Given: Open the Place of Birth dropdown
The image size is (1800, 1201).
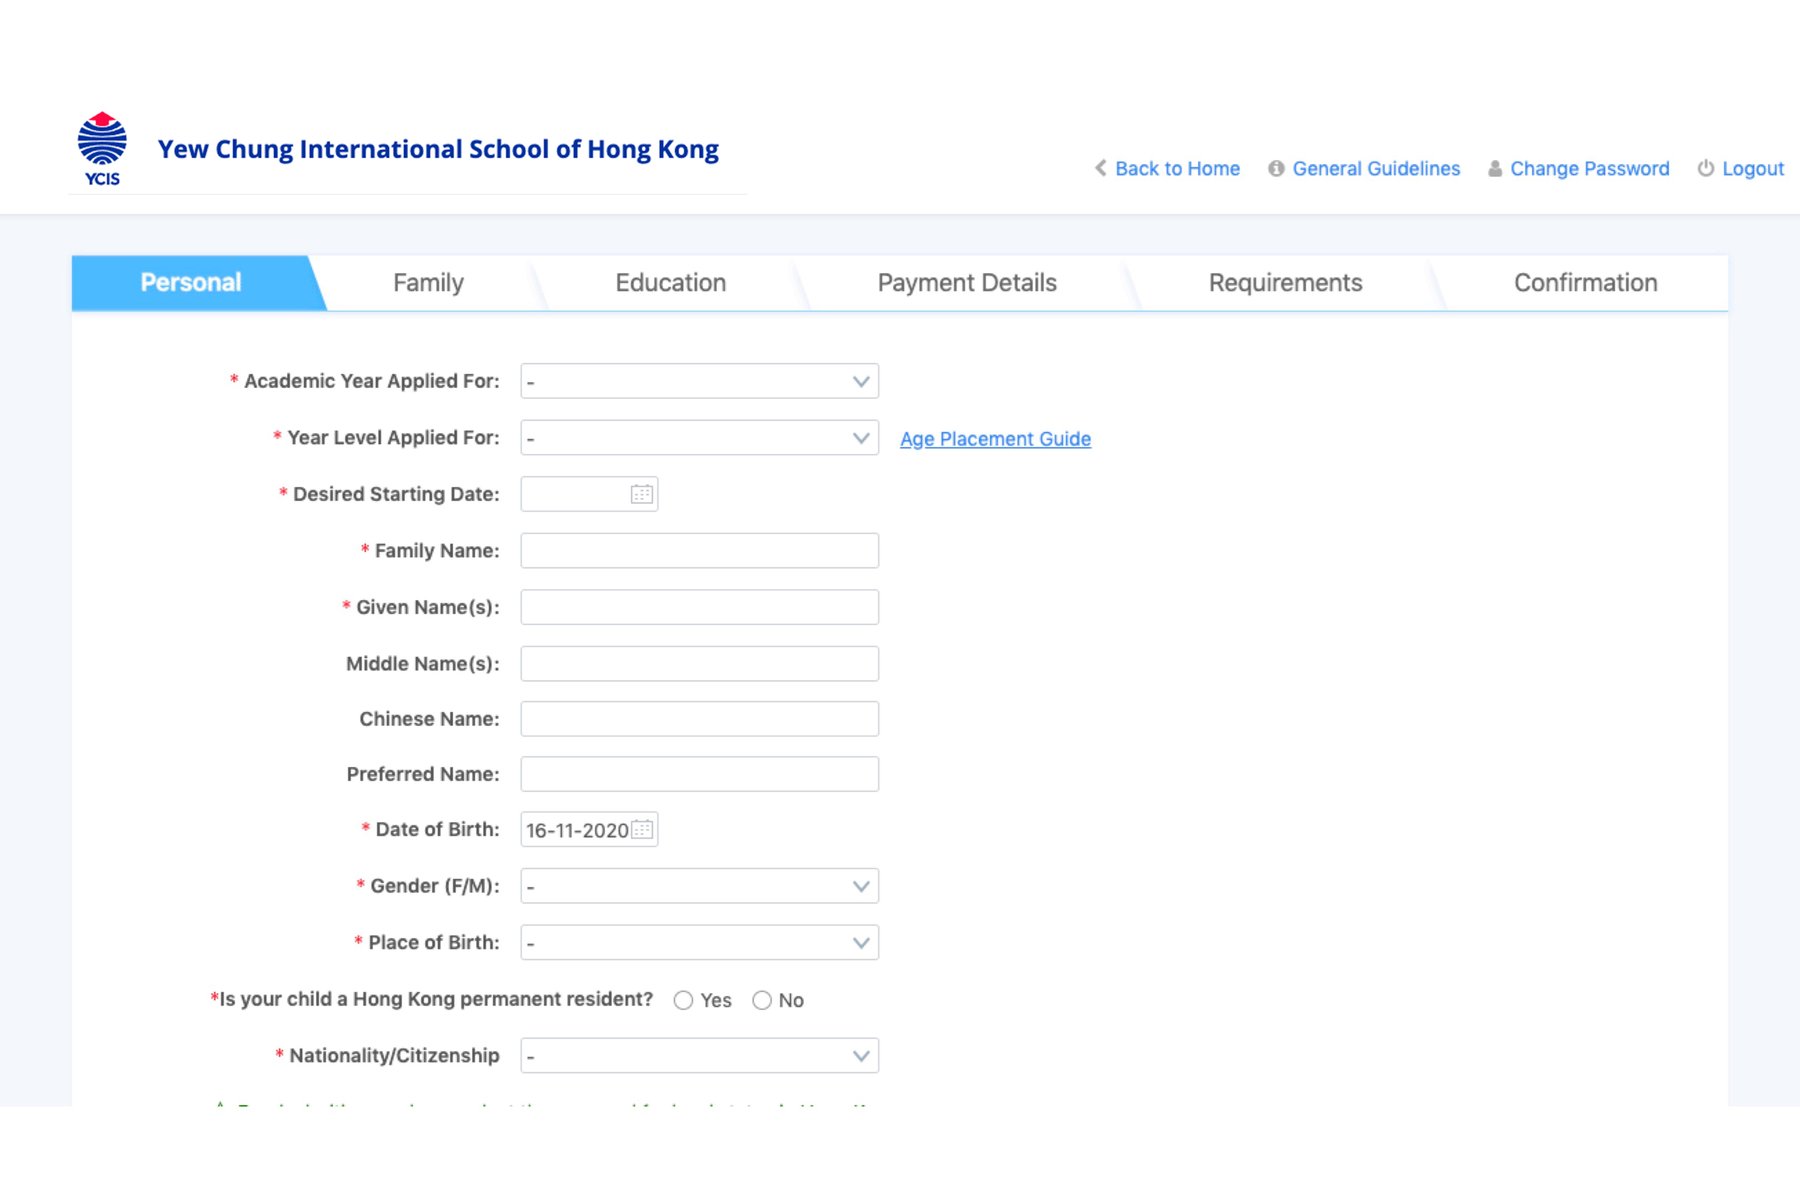Looking at the screenshot, I should tap(699, 943).
